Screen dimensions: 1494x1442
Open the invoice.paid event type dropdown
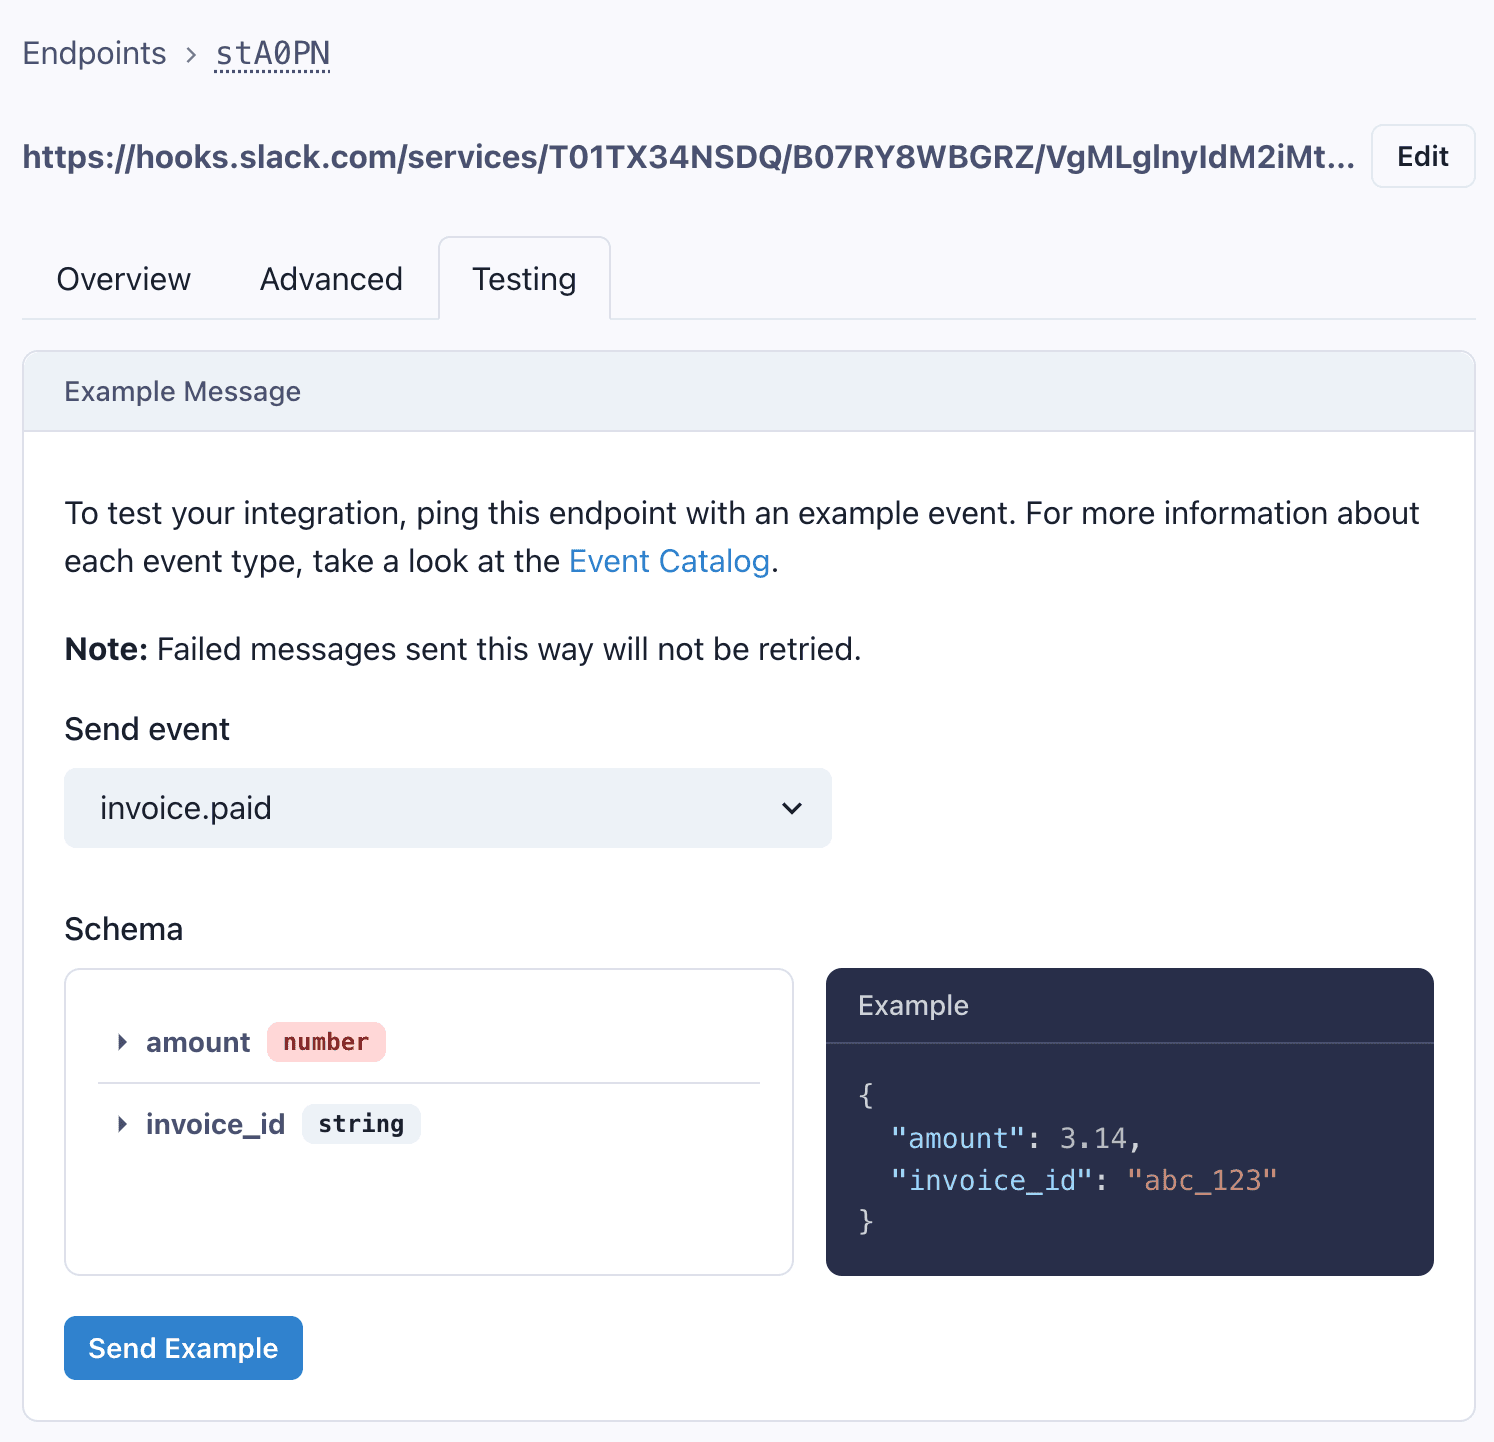(x=447, y=808)
